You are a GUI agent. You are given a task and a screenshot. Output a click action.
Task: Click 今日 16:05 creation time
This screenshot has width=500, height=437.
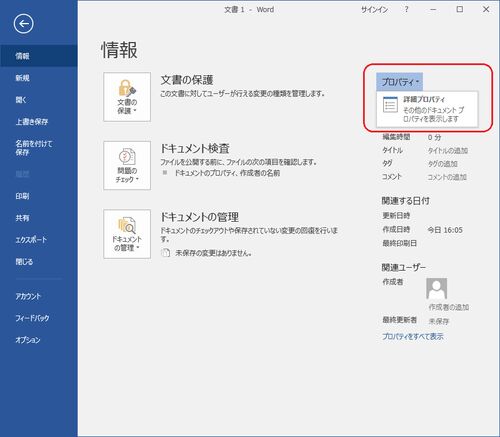445,230
